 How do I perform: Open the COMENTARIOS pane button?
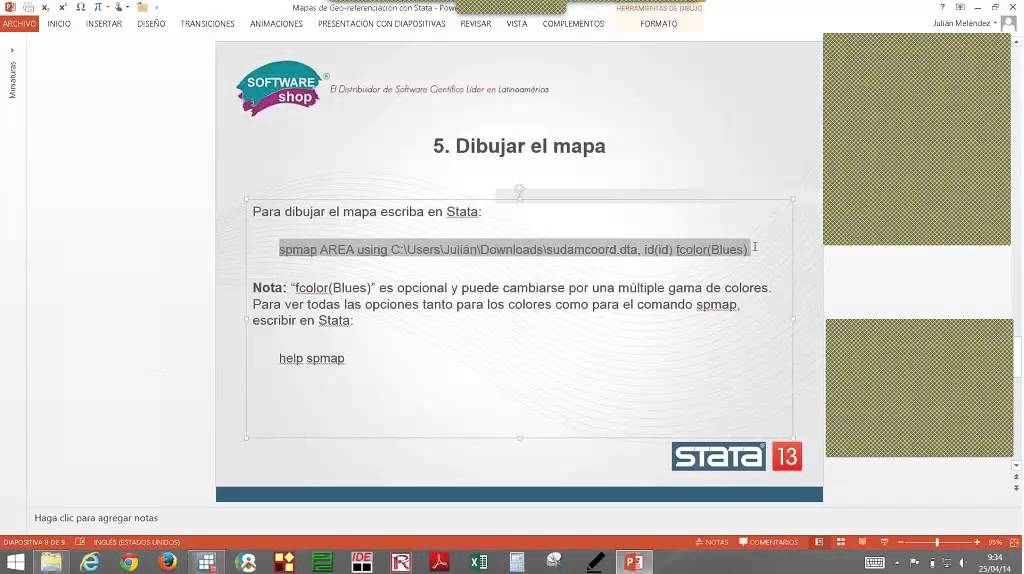point(769,542)
